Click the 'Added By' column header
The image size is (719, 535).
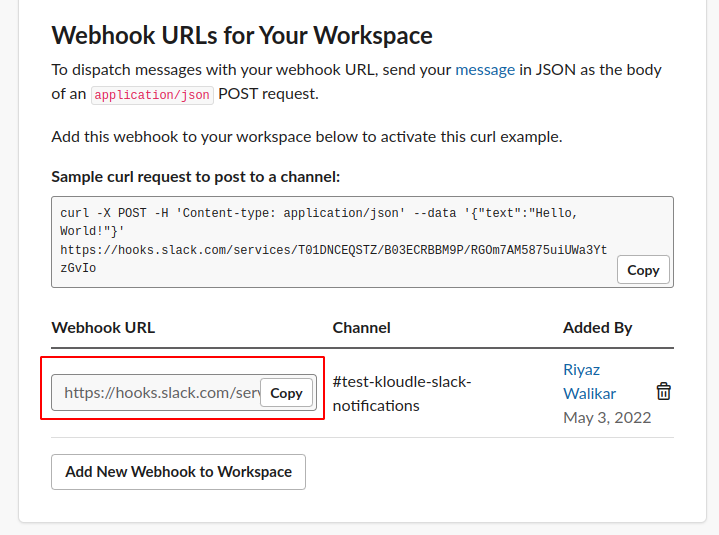597,328
